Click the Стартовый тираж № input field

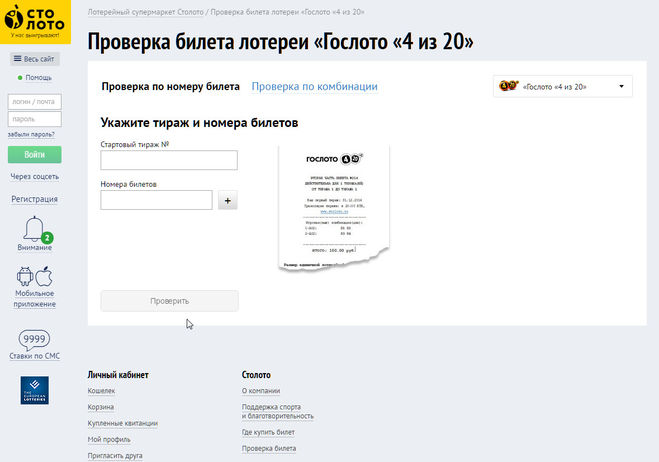169,160
